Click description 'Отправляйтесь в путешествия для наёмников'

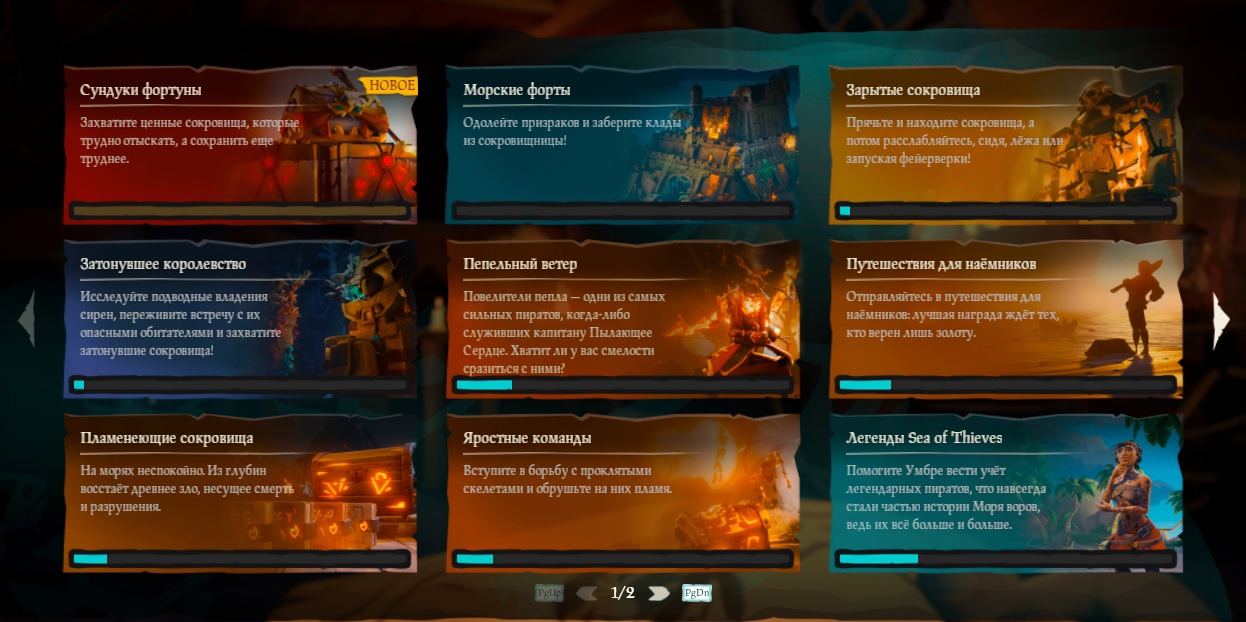click(x=952, y=315)
